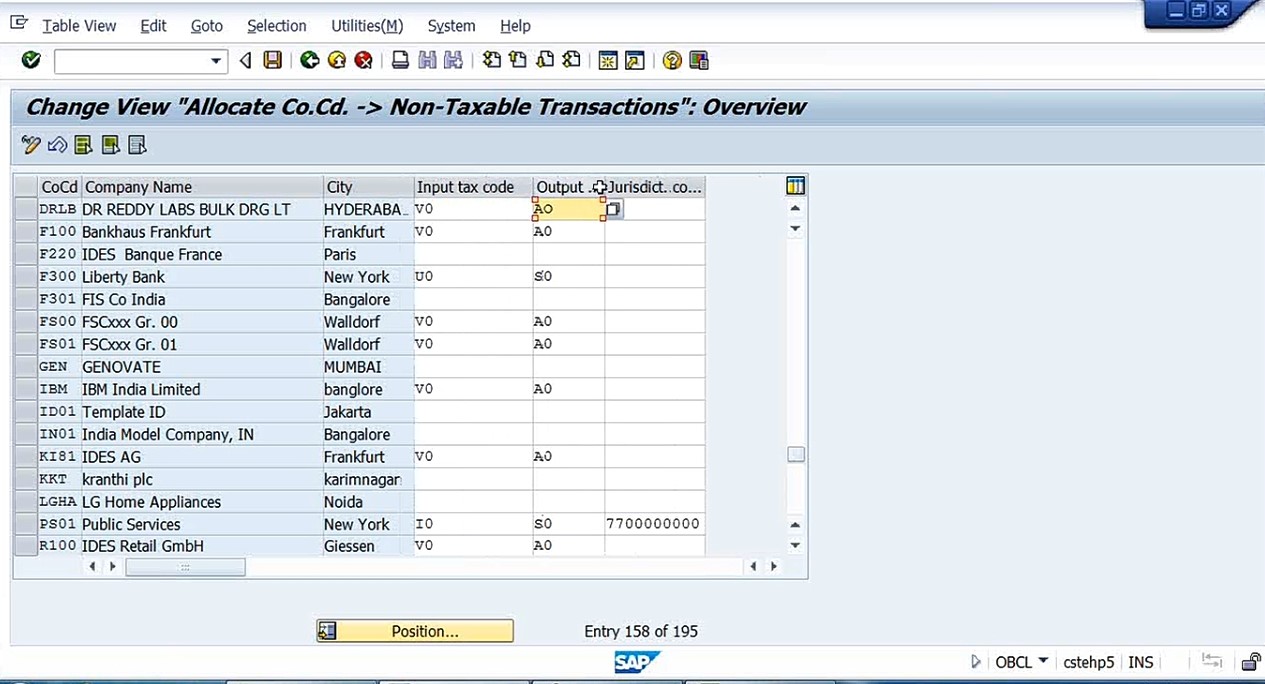
Task: Open the OBCL dropdown in the status bar
Action: click(x=1043, y=661)
